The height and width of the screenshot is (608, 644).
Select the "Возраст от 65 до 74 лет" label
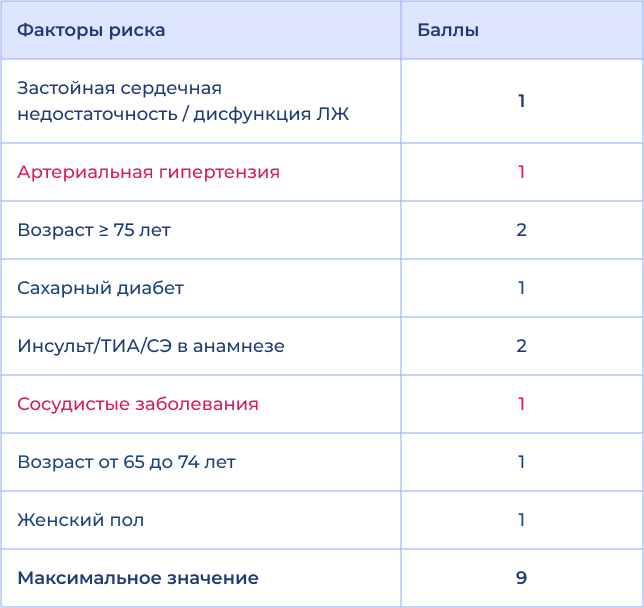(x=127, y=462)
